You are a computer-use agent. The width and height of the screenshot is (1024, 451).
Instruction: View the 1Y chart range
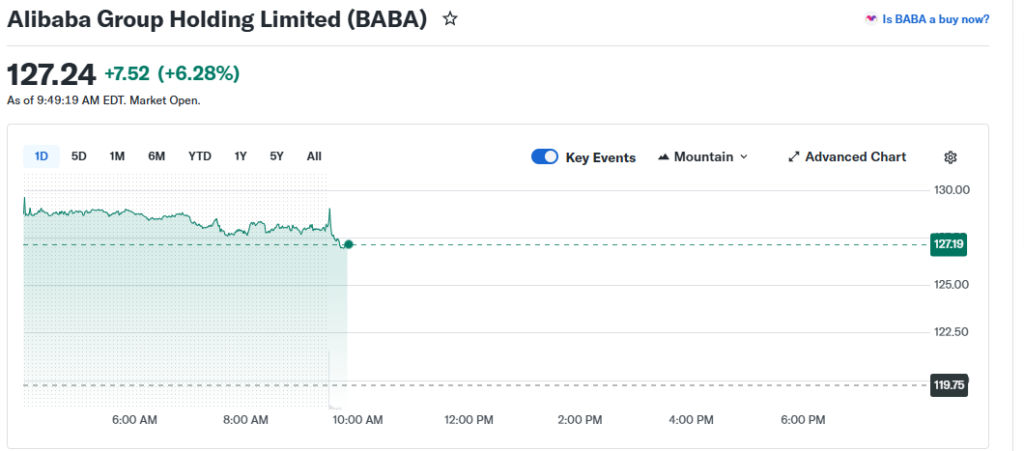tap(241, 156)
